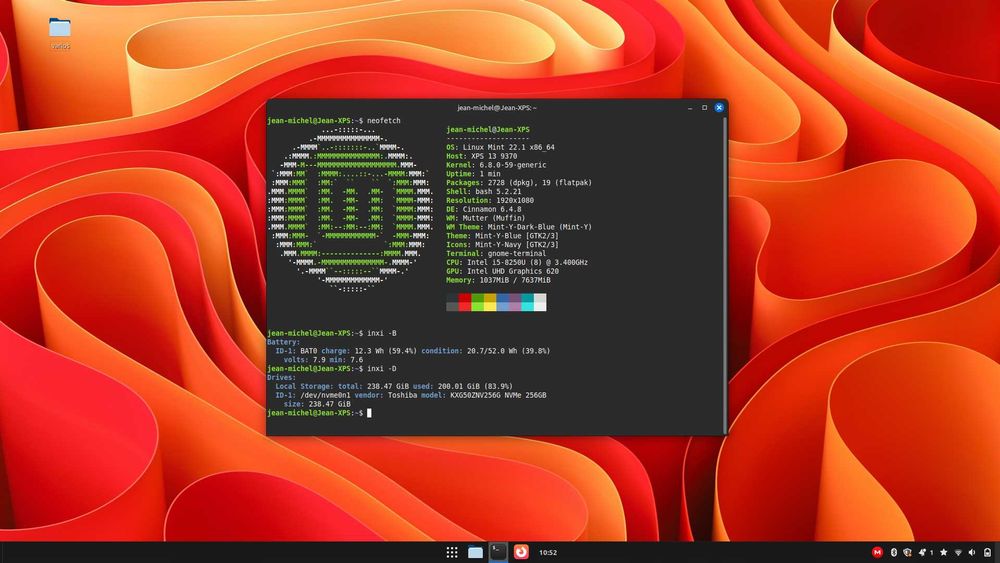Launch the red-orange browser icon in taskbar
Viewport: 1000px width, 563px height.
(x=521, y=552)
